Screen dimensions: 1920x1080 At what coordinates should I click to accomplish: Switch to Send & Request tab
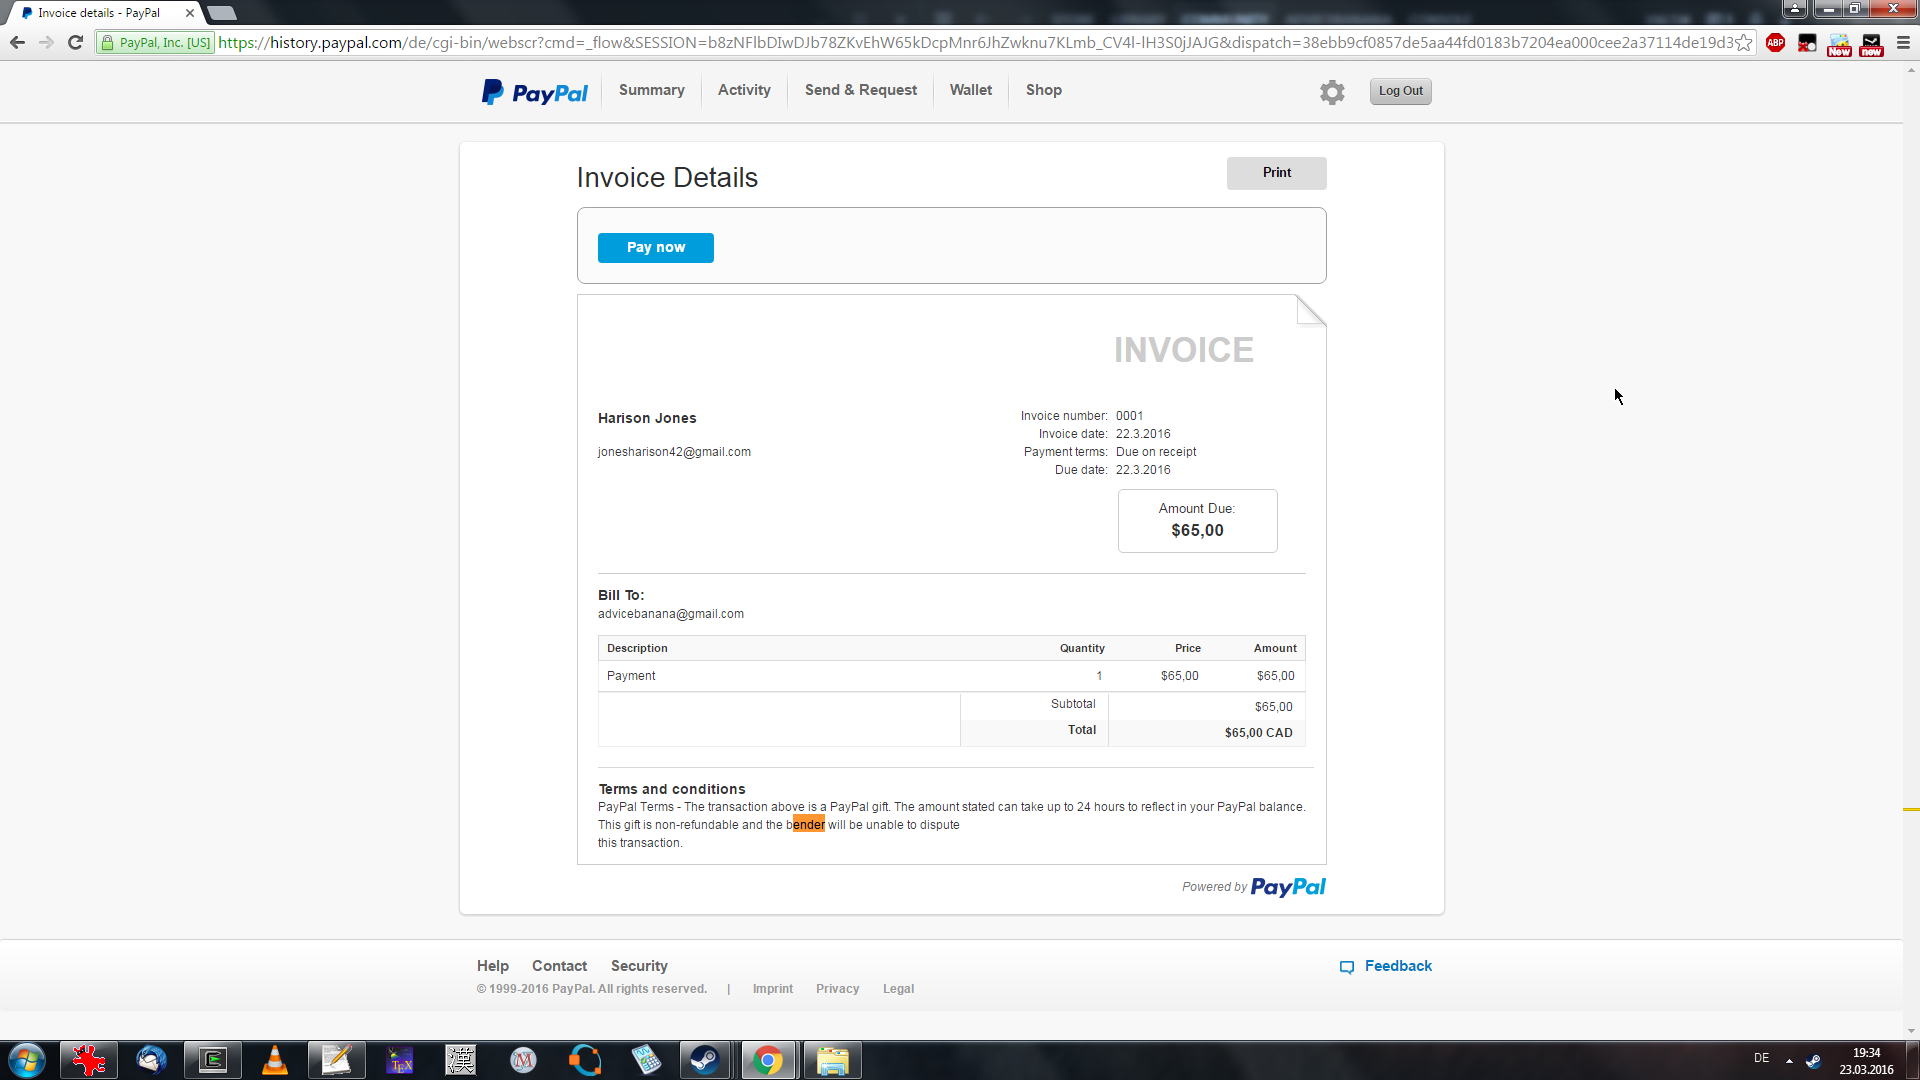pos(860,90)
